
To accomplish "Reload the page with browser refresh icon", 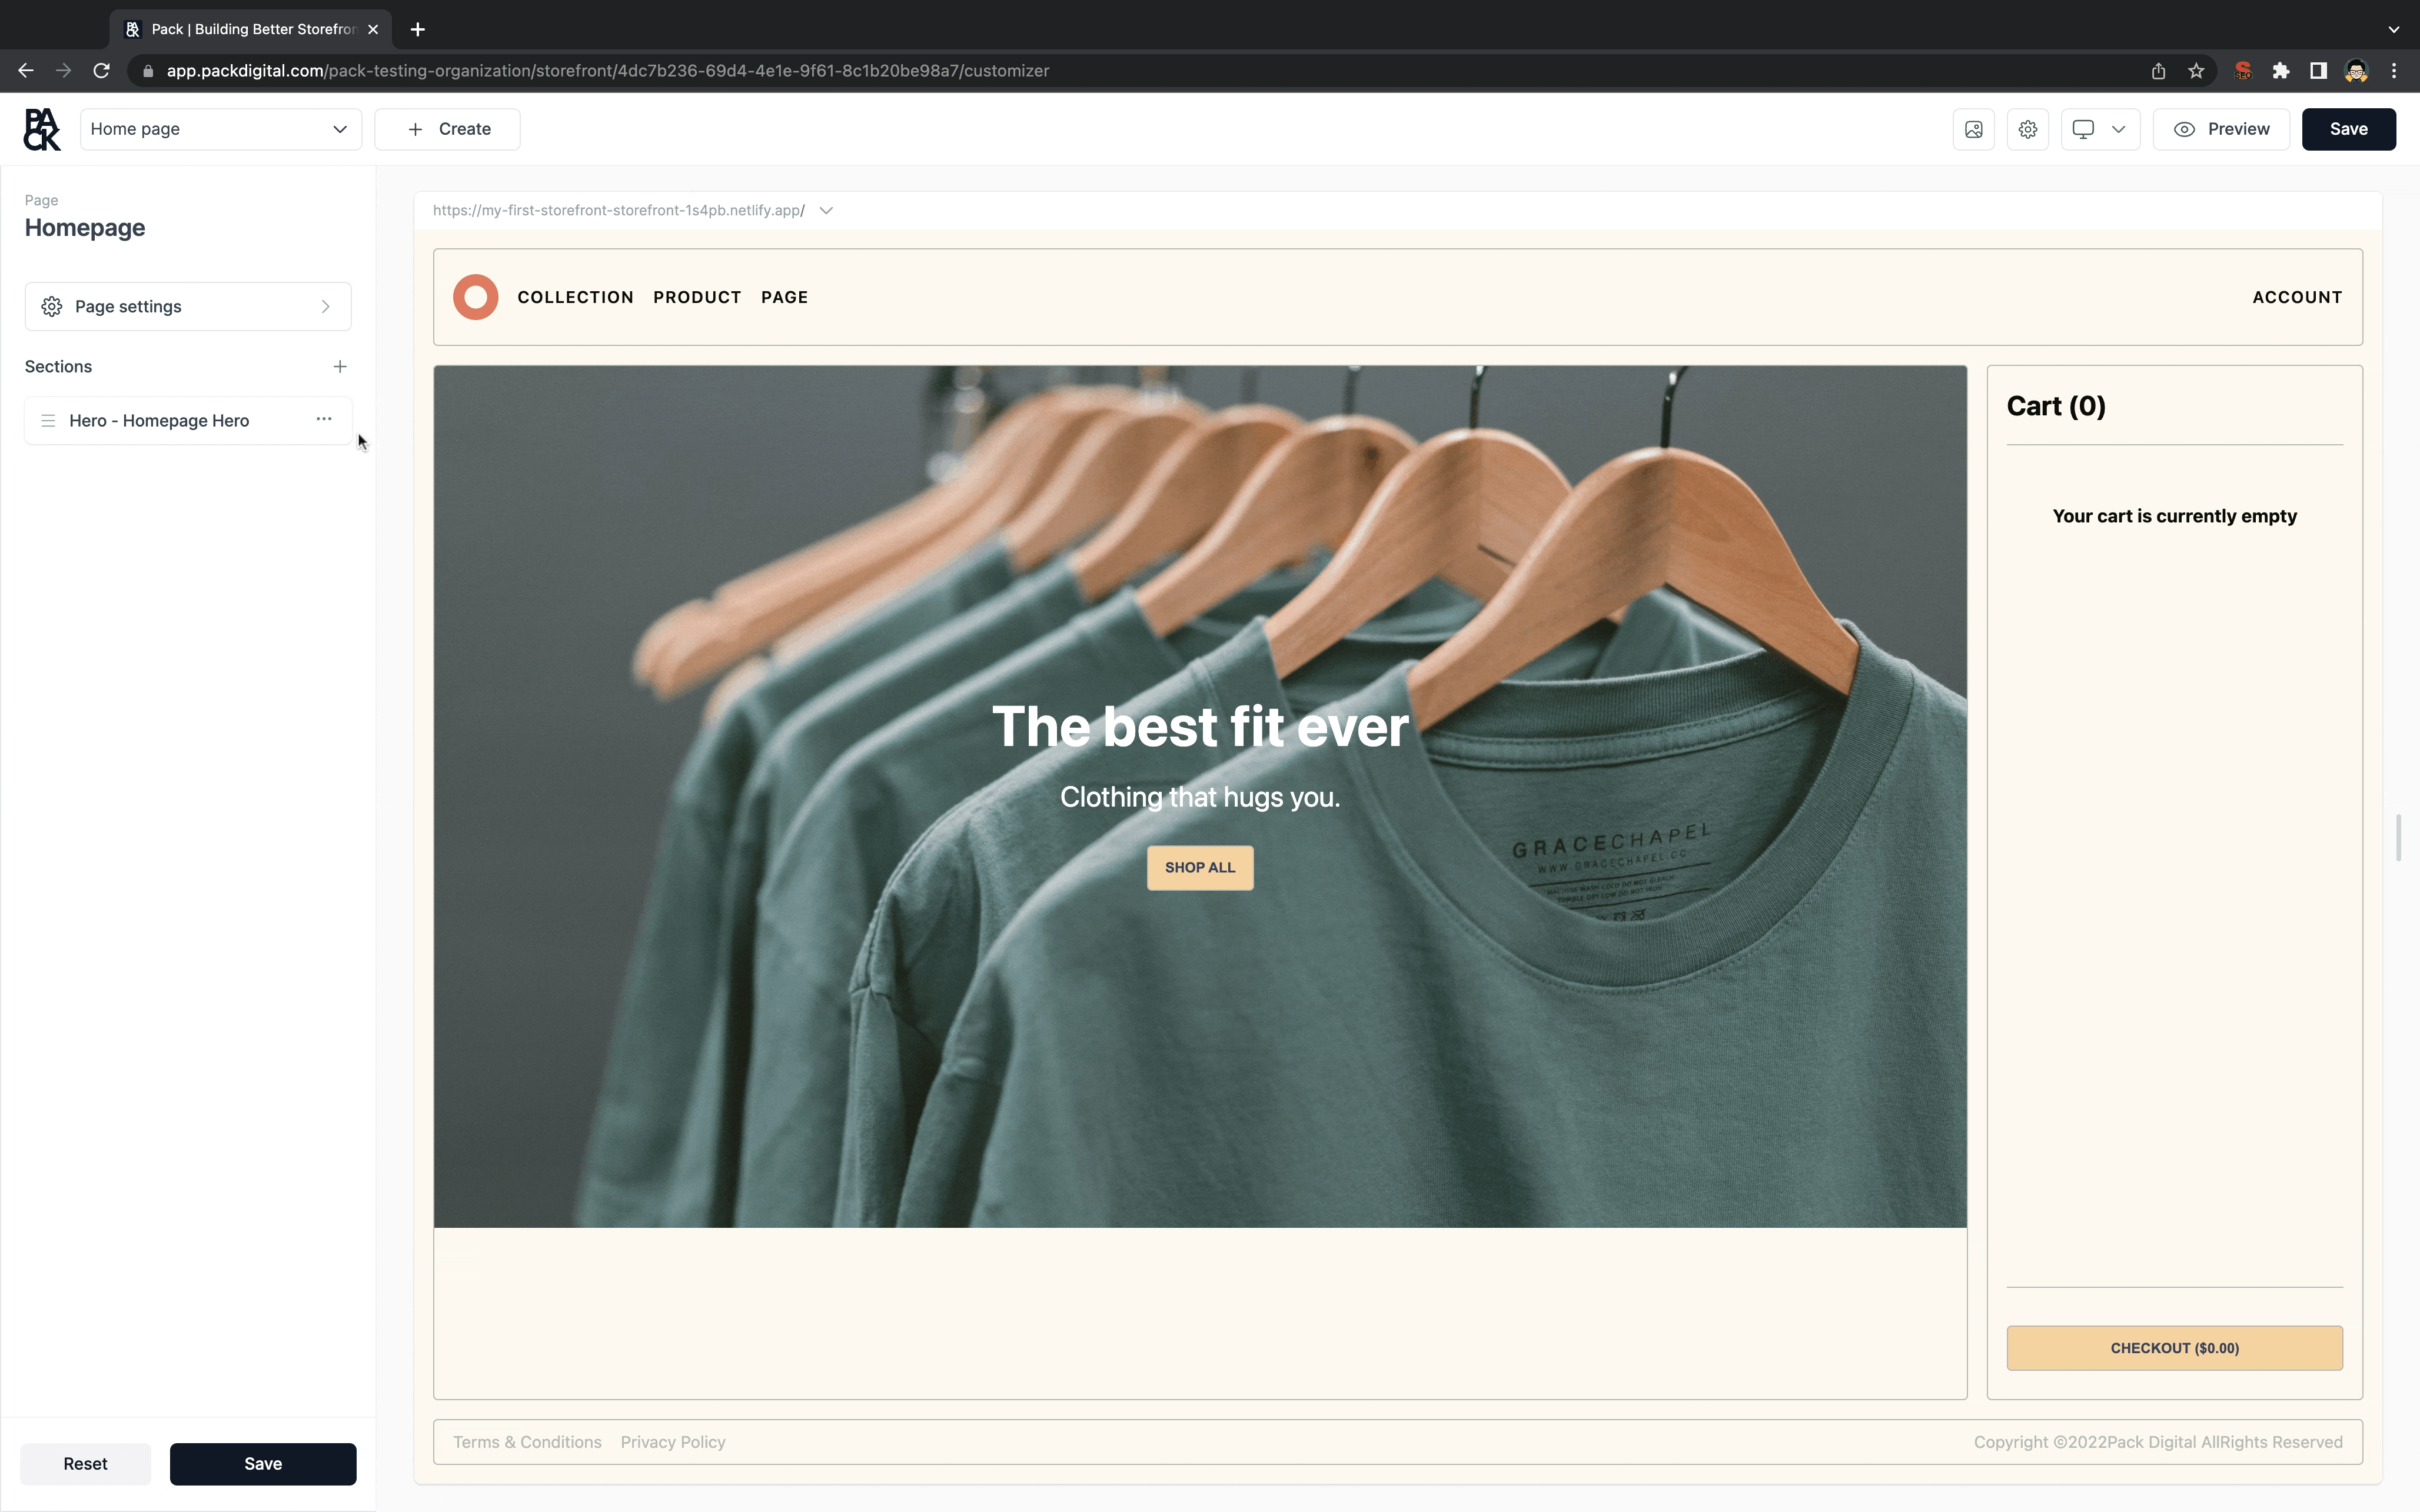I will (101, 70).
